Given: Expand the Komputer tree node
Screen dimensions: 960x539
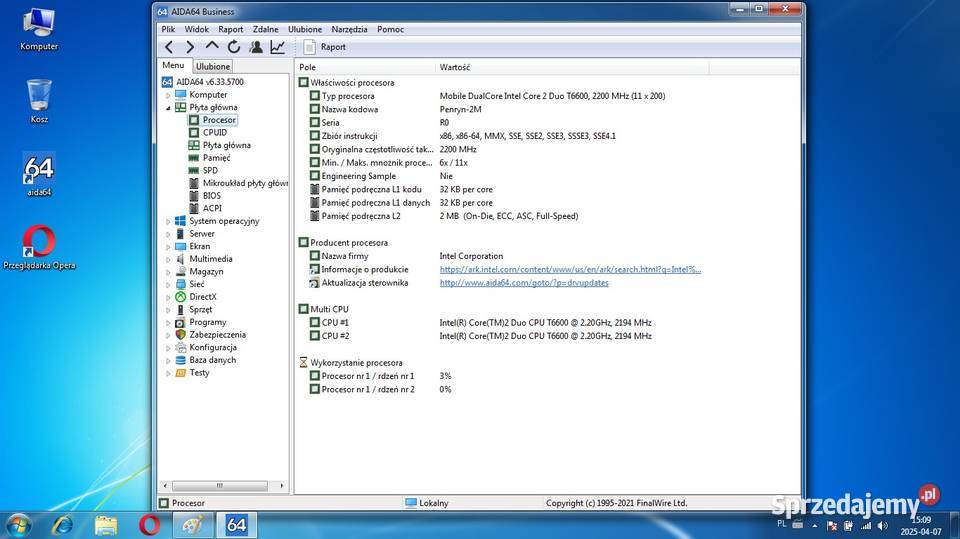Looking at the screenshot, I should point(168,95).
